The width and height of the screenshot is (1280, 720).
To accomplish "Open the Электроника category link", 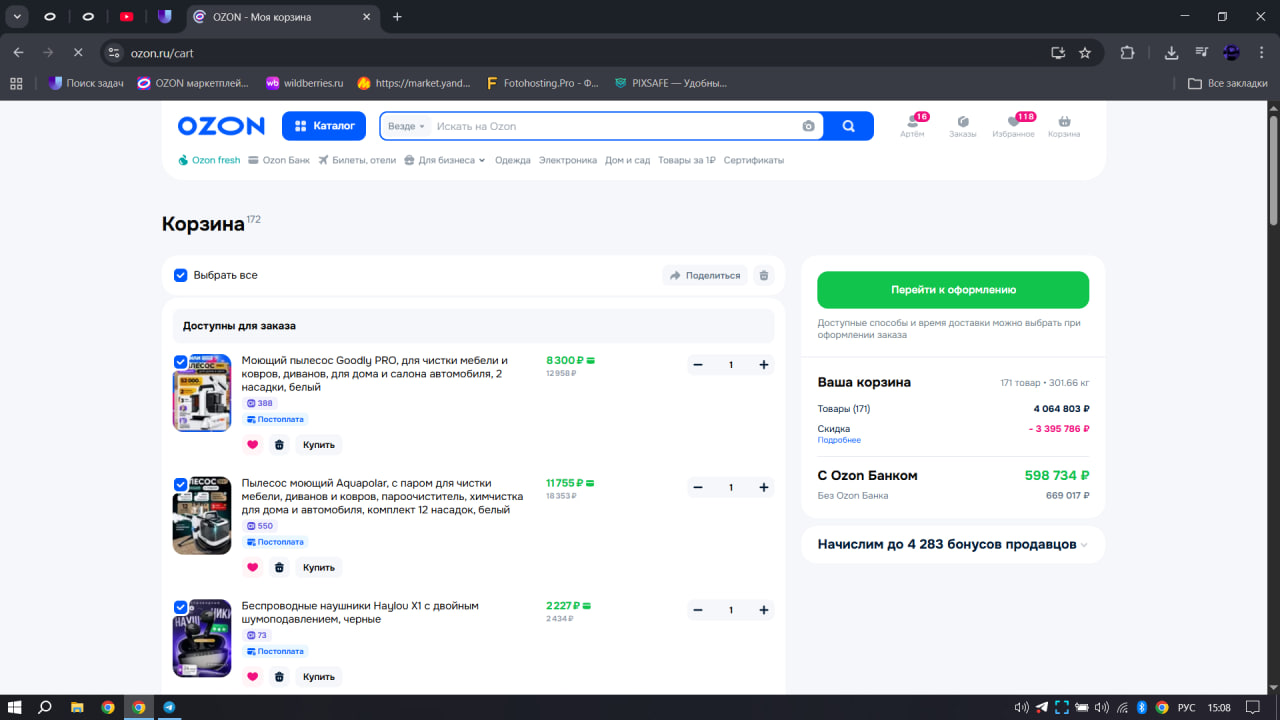I will click(567, 160).
